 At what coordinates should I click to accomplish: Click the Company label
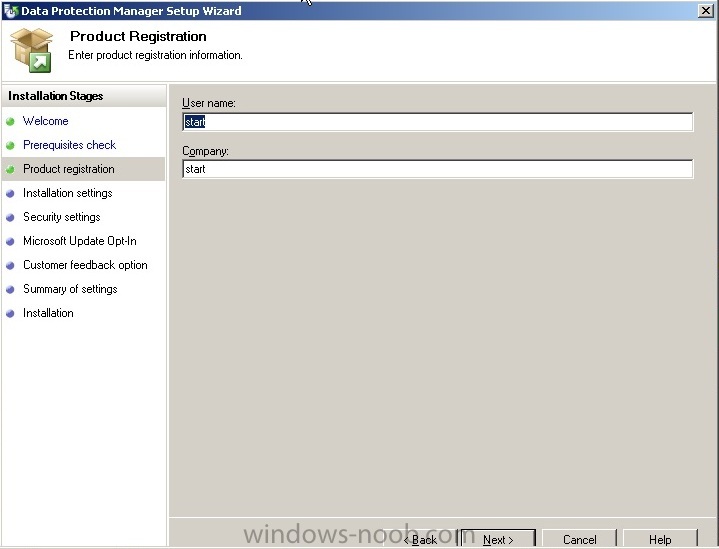tap(205, 151)
